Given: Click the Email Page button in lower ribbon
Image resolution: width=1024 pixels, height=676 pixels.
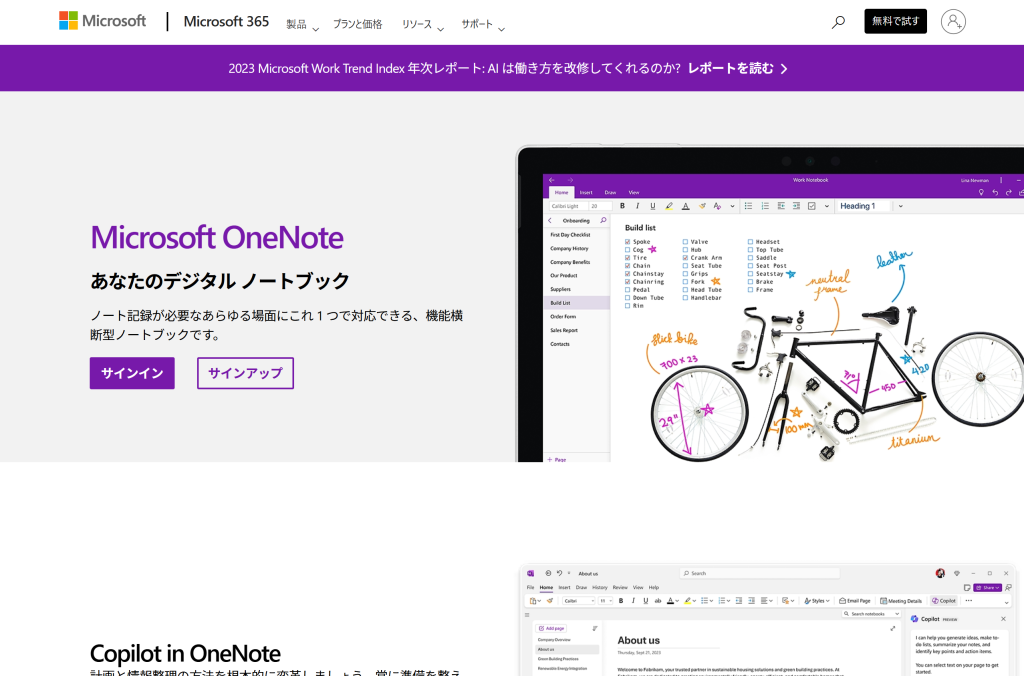Looking at the screenshot, I should pyautogui.click(x=854, y=600).
